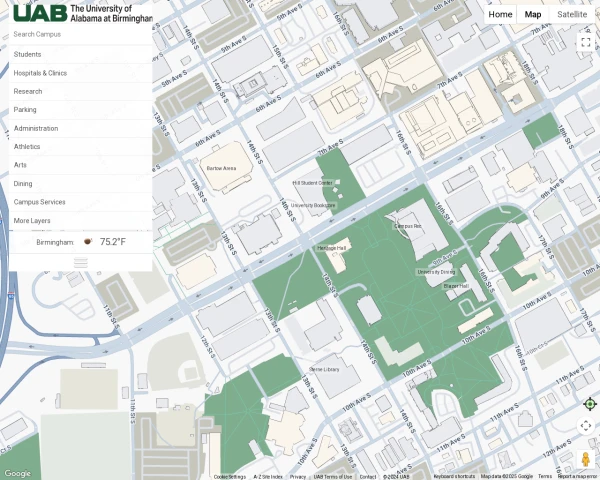The image size is (600, 480).
Task: Select the Hill Student Center label
Action: click(313, 183)
